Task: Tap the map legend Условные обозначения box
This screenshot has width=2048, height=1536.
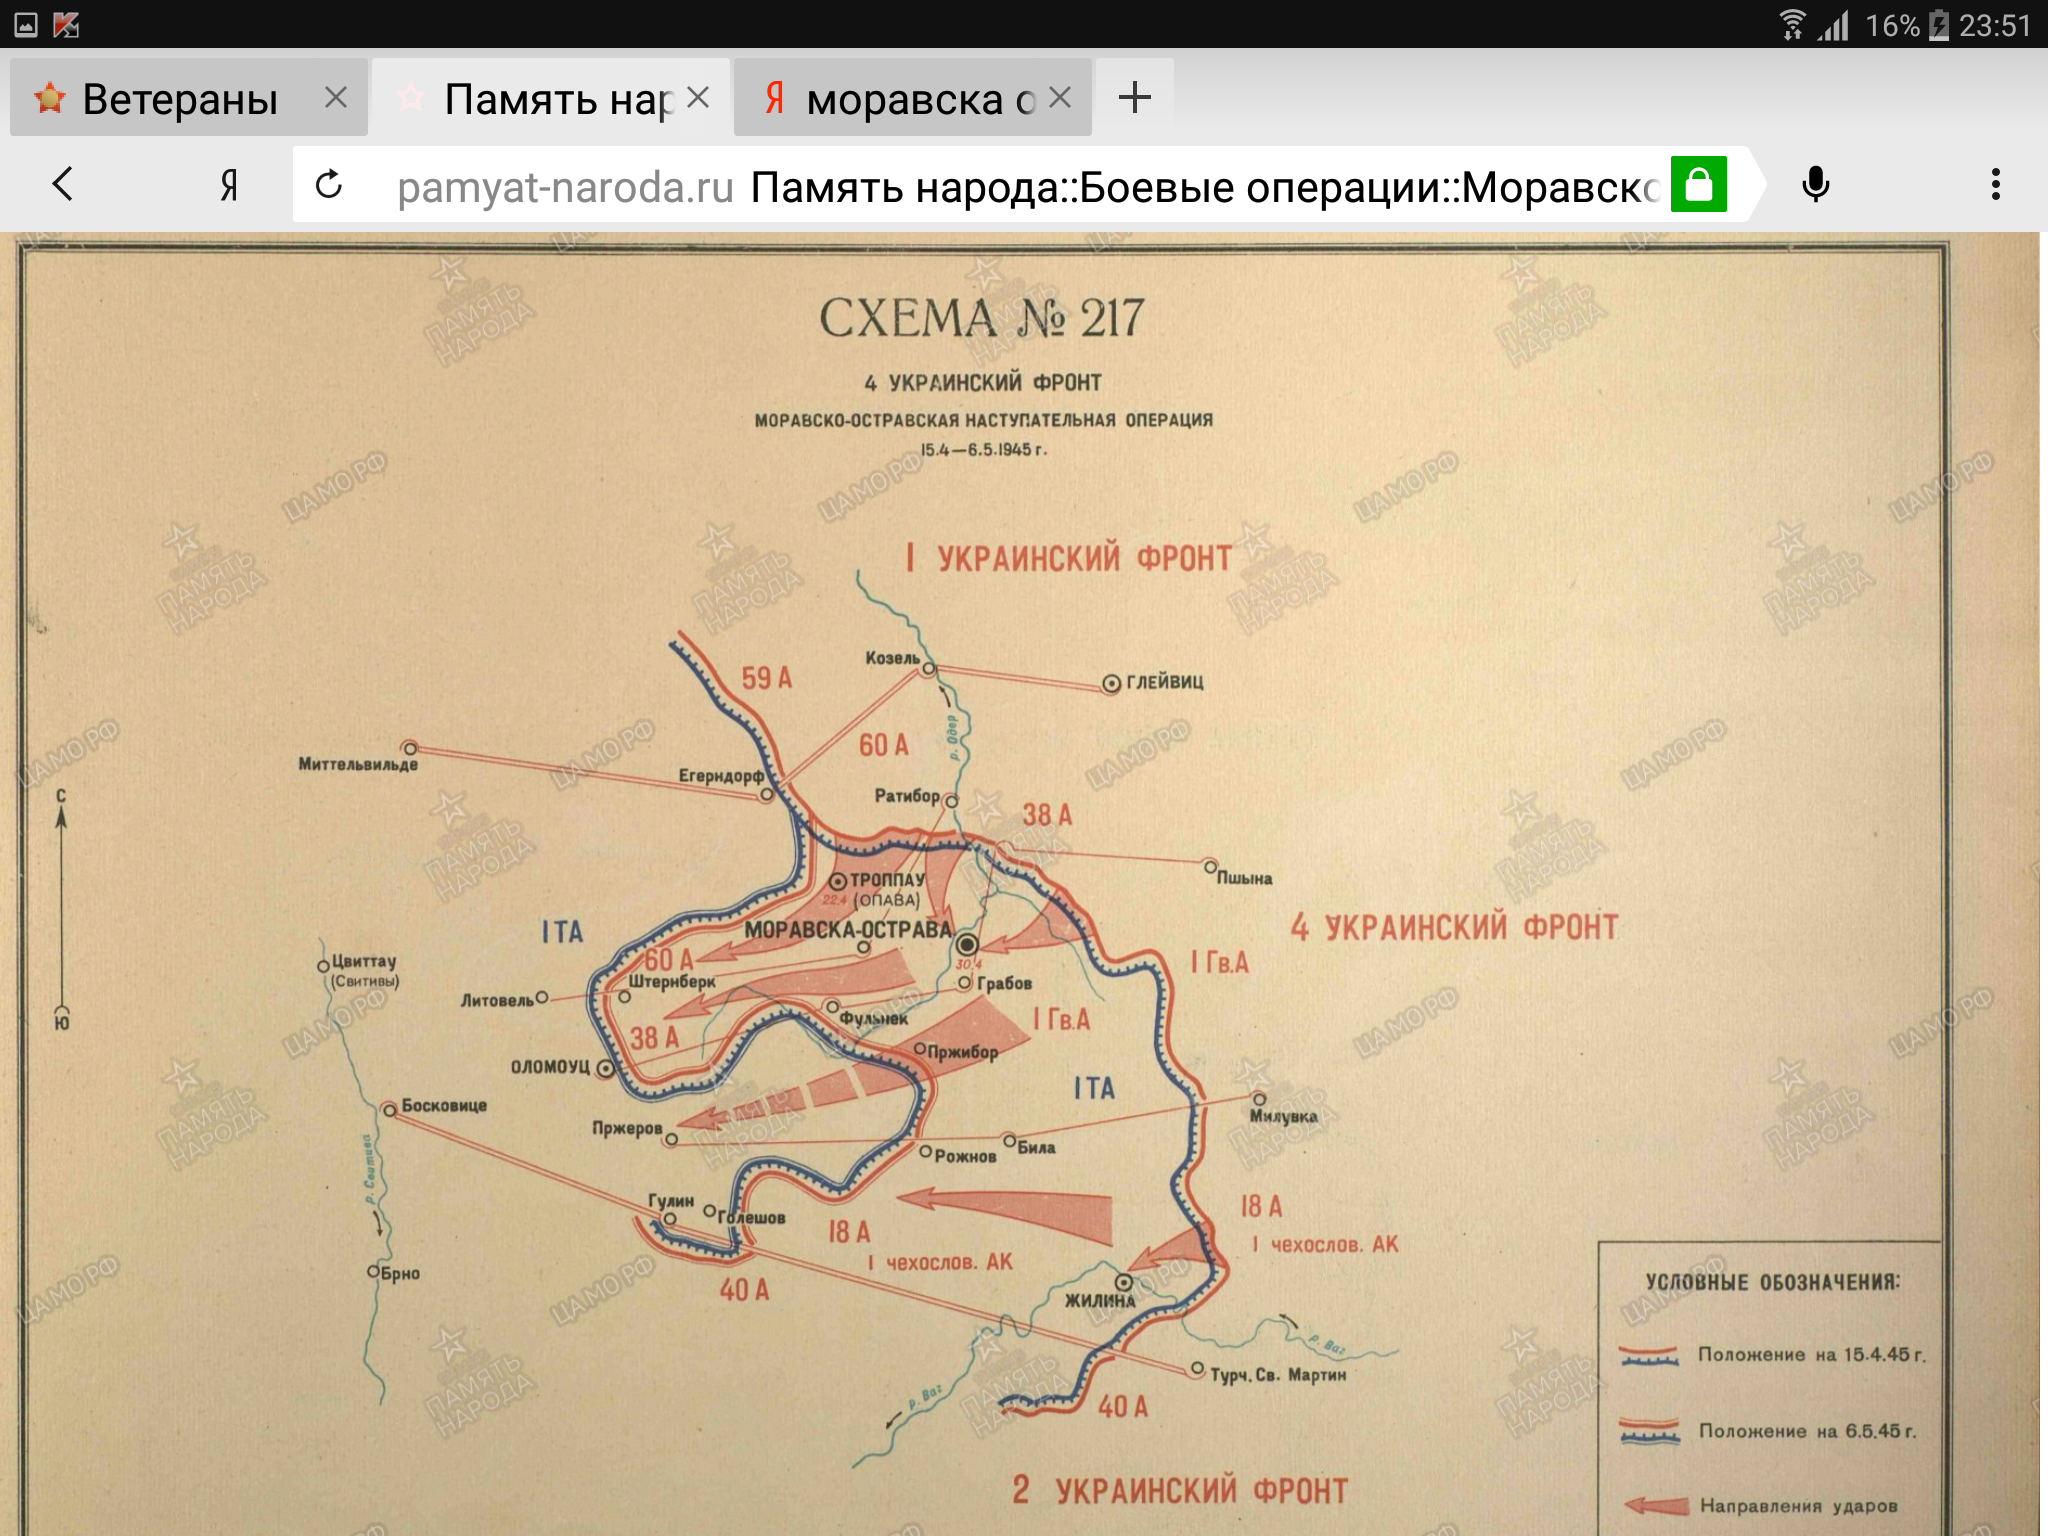Action: click(x=1770, y=1390)
